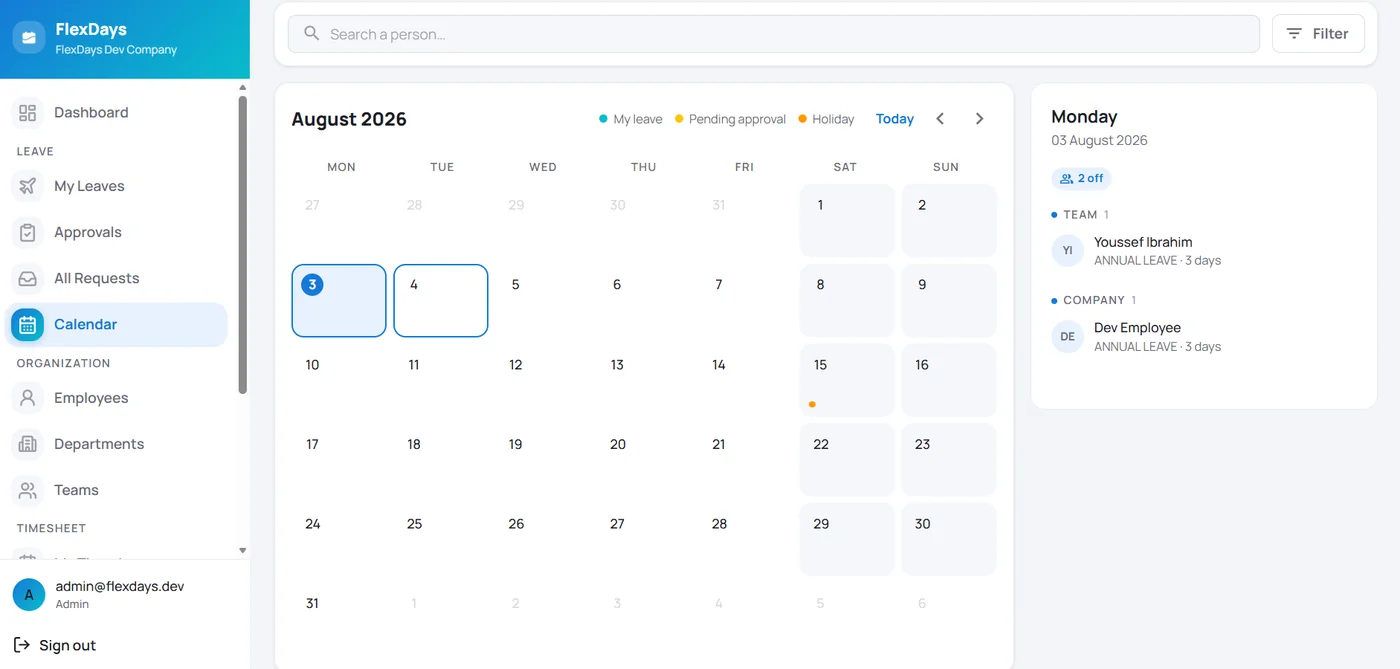1400x669 pixels.
Task: Click the Calendar sidebar icon
Action: click(x=28, y=324)
